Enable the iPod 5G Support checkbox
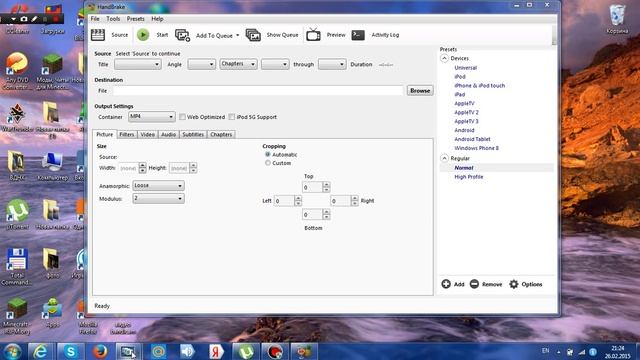 pyautogui.click(x=231, y=117)
